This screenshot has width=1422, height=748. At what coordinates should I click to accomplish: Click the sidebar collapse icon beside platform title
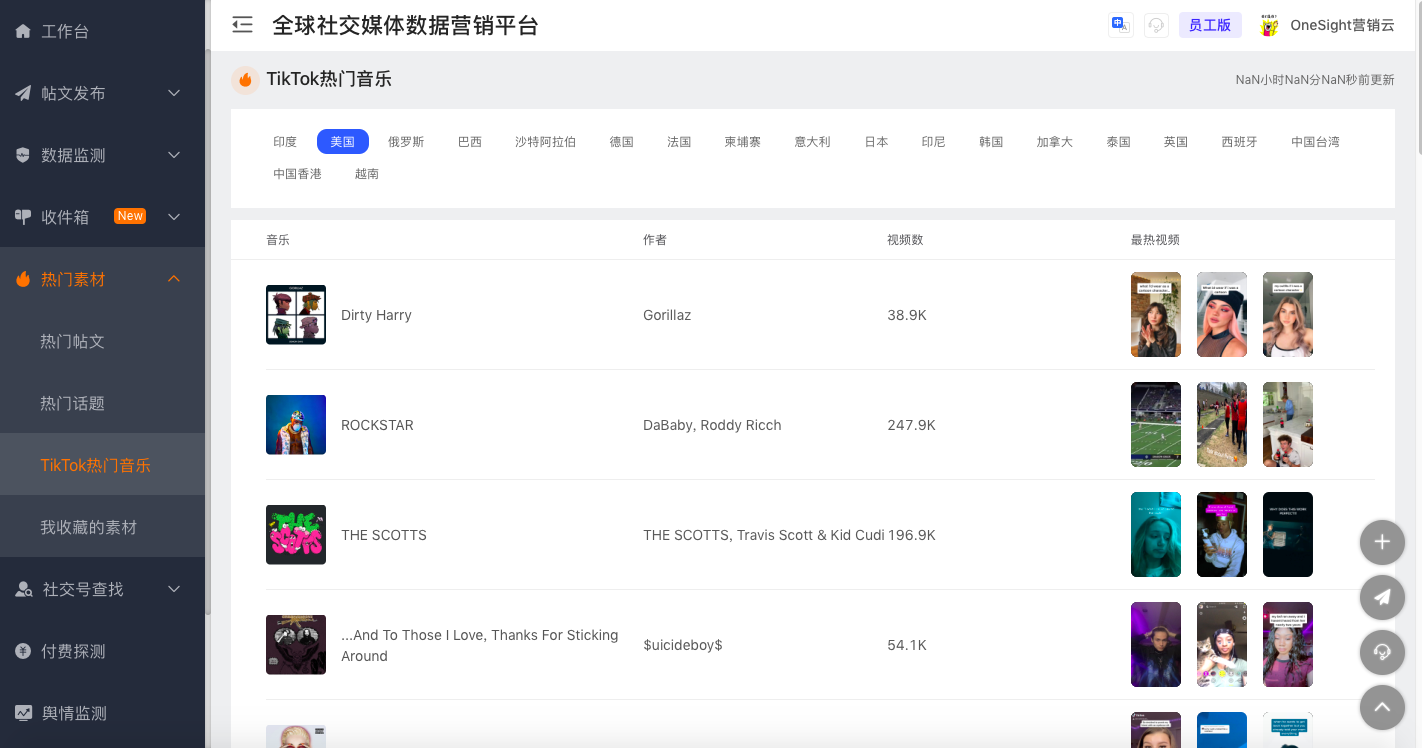click(x=242, y=25)
